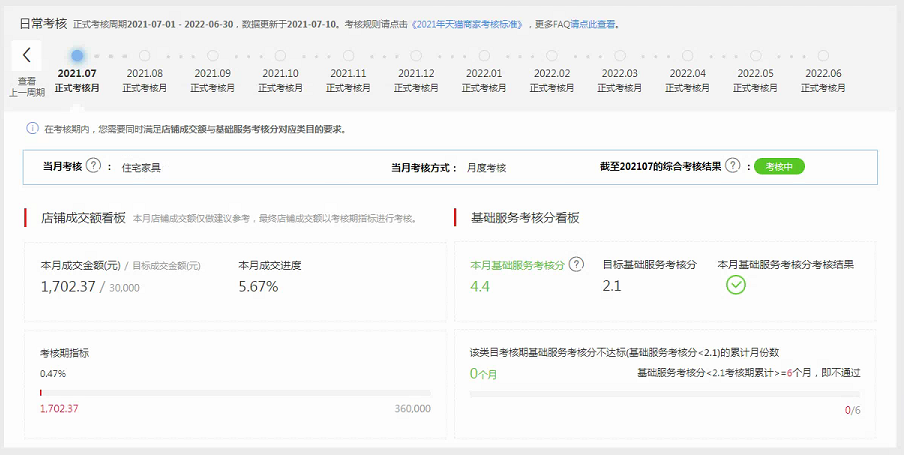Click the 月度考核 assessment method text
The height and width of the screenshot is (455, 904).
click(x=487, y=168)
